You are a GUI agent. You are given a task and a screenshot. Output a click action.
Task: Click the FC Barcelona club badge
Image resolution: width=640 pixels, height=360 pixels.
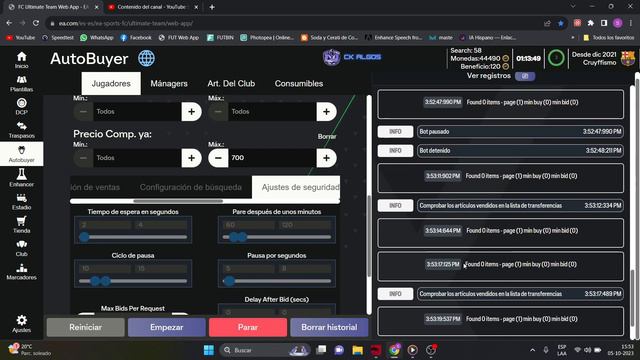pos(628,58)
